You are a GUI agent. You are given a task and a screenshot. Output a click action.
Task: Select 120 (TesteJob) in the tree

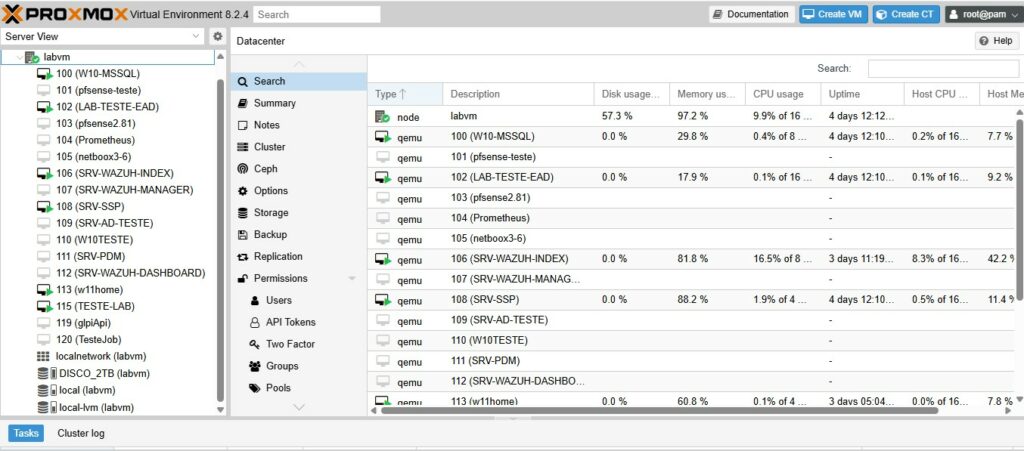[88, 339]
